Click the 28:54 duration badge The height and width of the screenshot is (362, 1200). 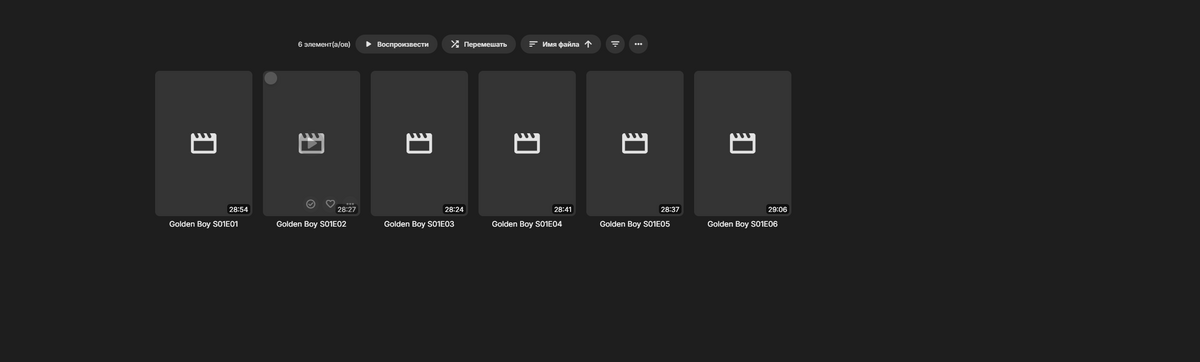click(x=238, y=209)
